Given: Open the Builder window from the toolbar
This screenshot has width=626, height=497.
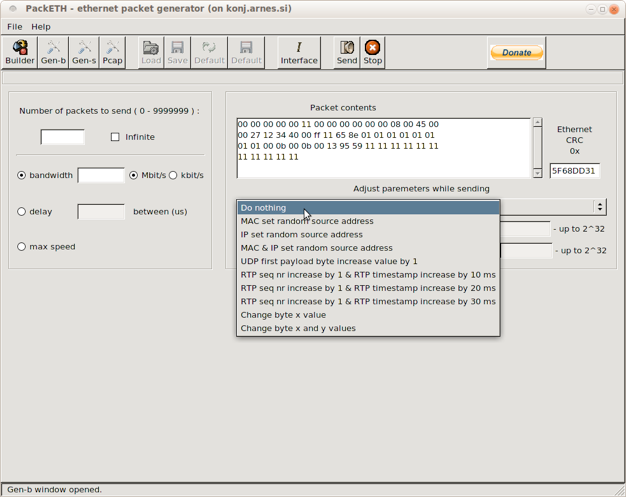Looking at the screenshot, I should pyautogui.click(x=20, y=53).
